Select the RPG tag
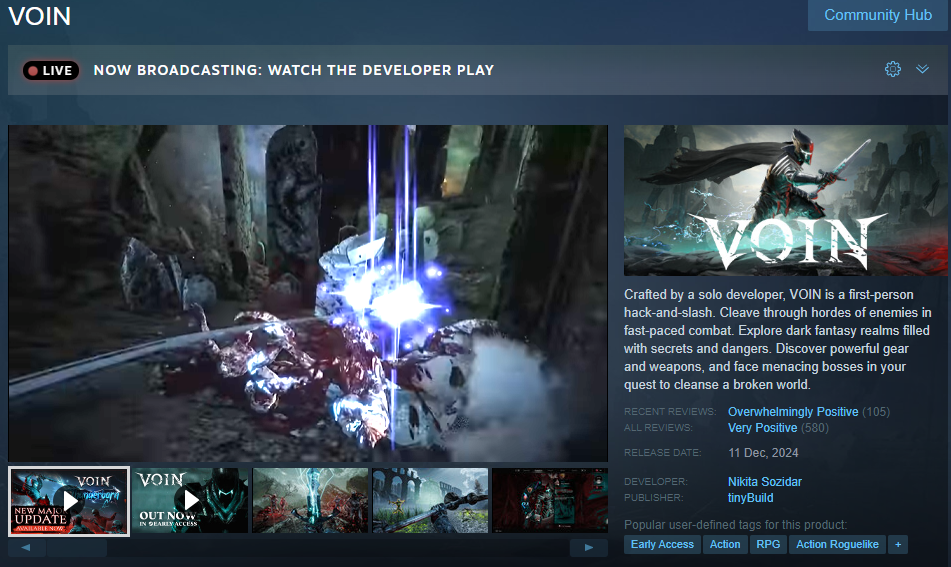This screenshot has width=951, height=567. pos(768,545)
